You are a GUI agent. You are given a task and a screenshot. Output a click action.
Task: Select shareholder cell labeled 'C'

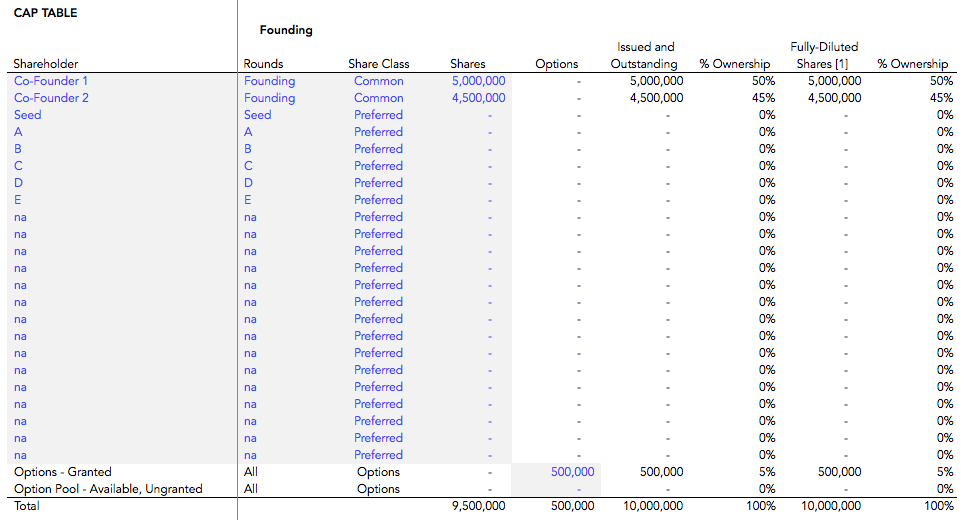(18, 166)
